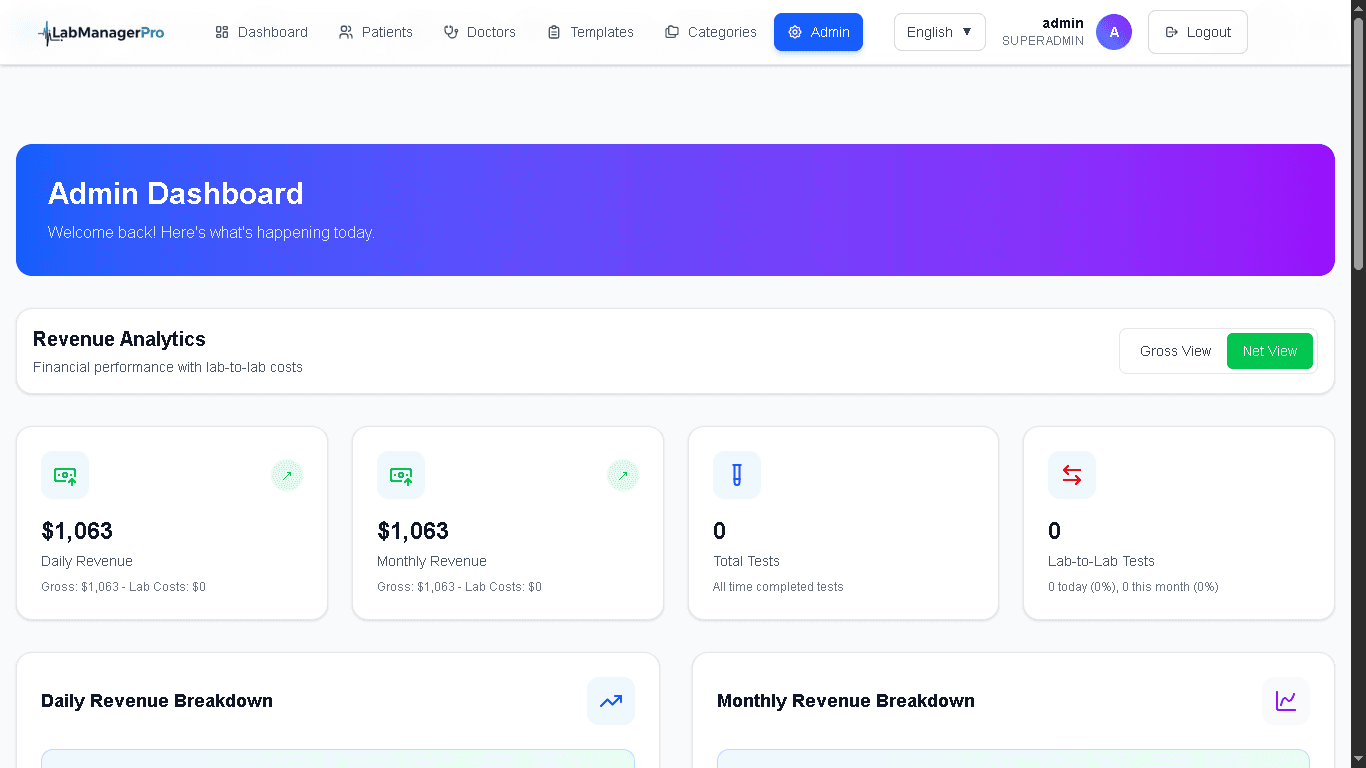
Task: Select the Dashboard grid icon in navigation
Action: (x=221, y=31)
